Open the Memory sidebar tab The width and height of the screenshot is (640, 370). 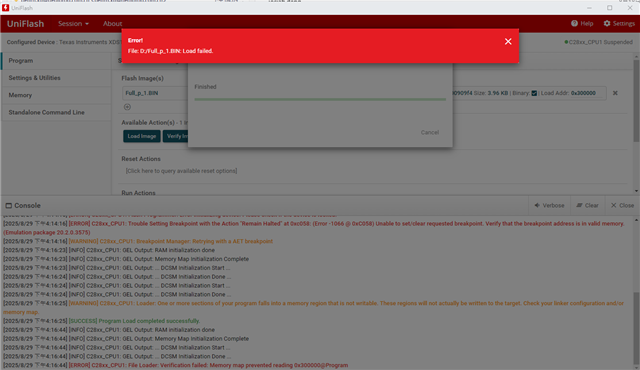(56, 95)
